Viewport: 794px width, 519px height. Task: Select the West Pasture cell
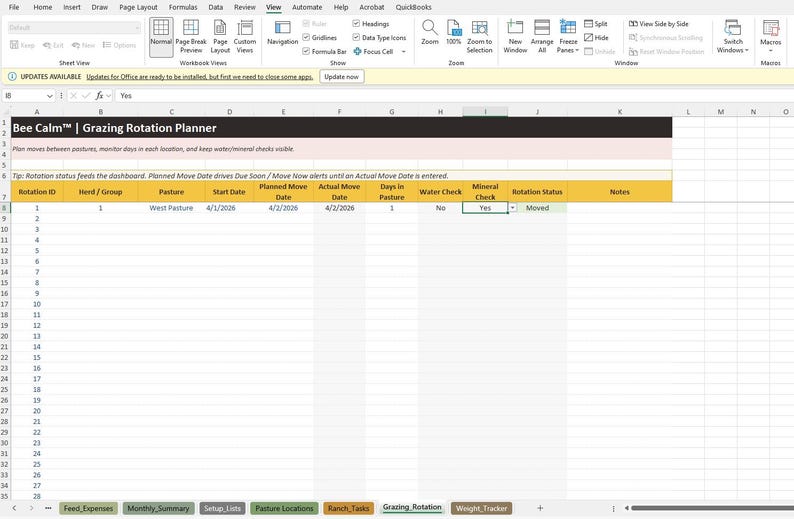pyautogui.click(x=171, y=208)
